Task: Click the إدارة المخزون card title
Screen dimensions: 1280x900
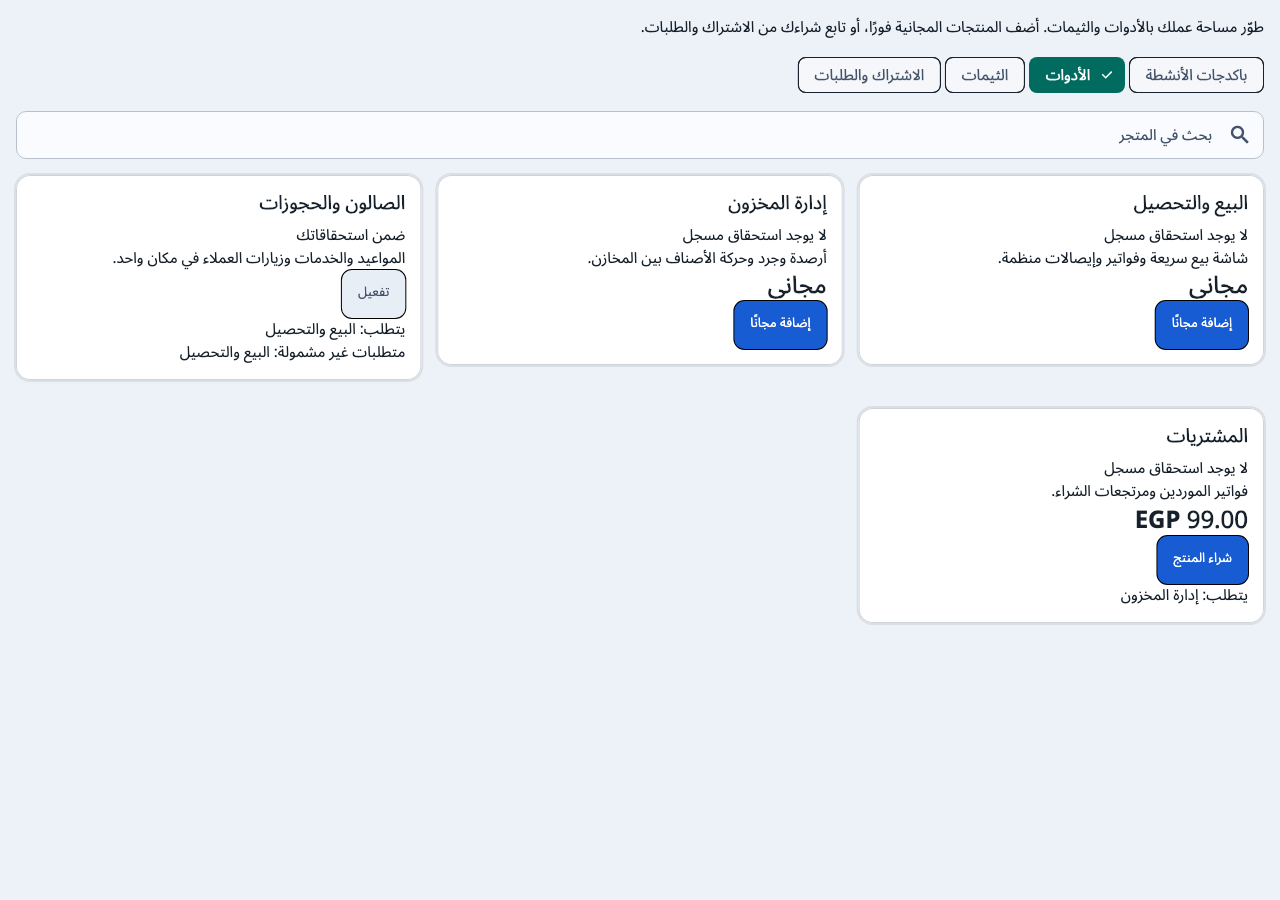Action: point(777,203)
